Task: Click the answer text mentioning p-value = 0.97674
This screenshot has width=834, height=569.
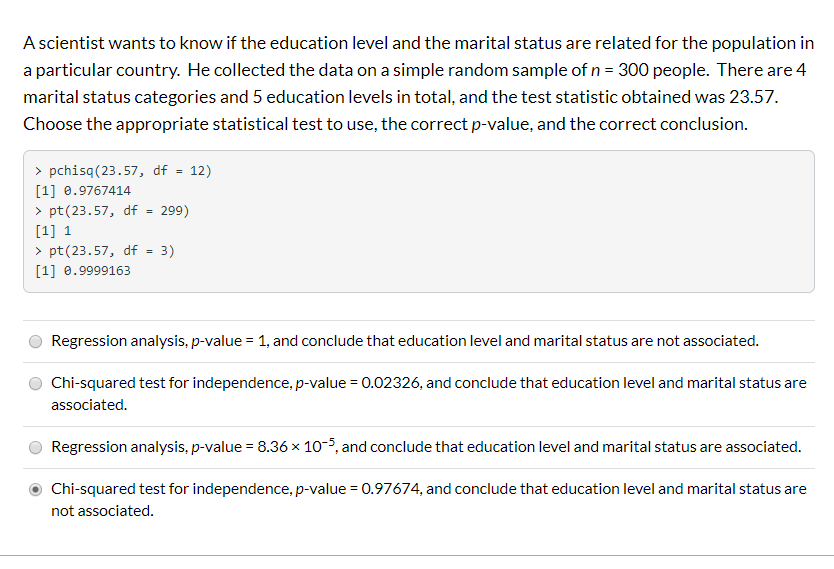Action: click(429, 499)
